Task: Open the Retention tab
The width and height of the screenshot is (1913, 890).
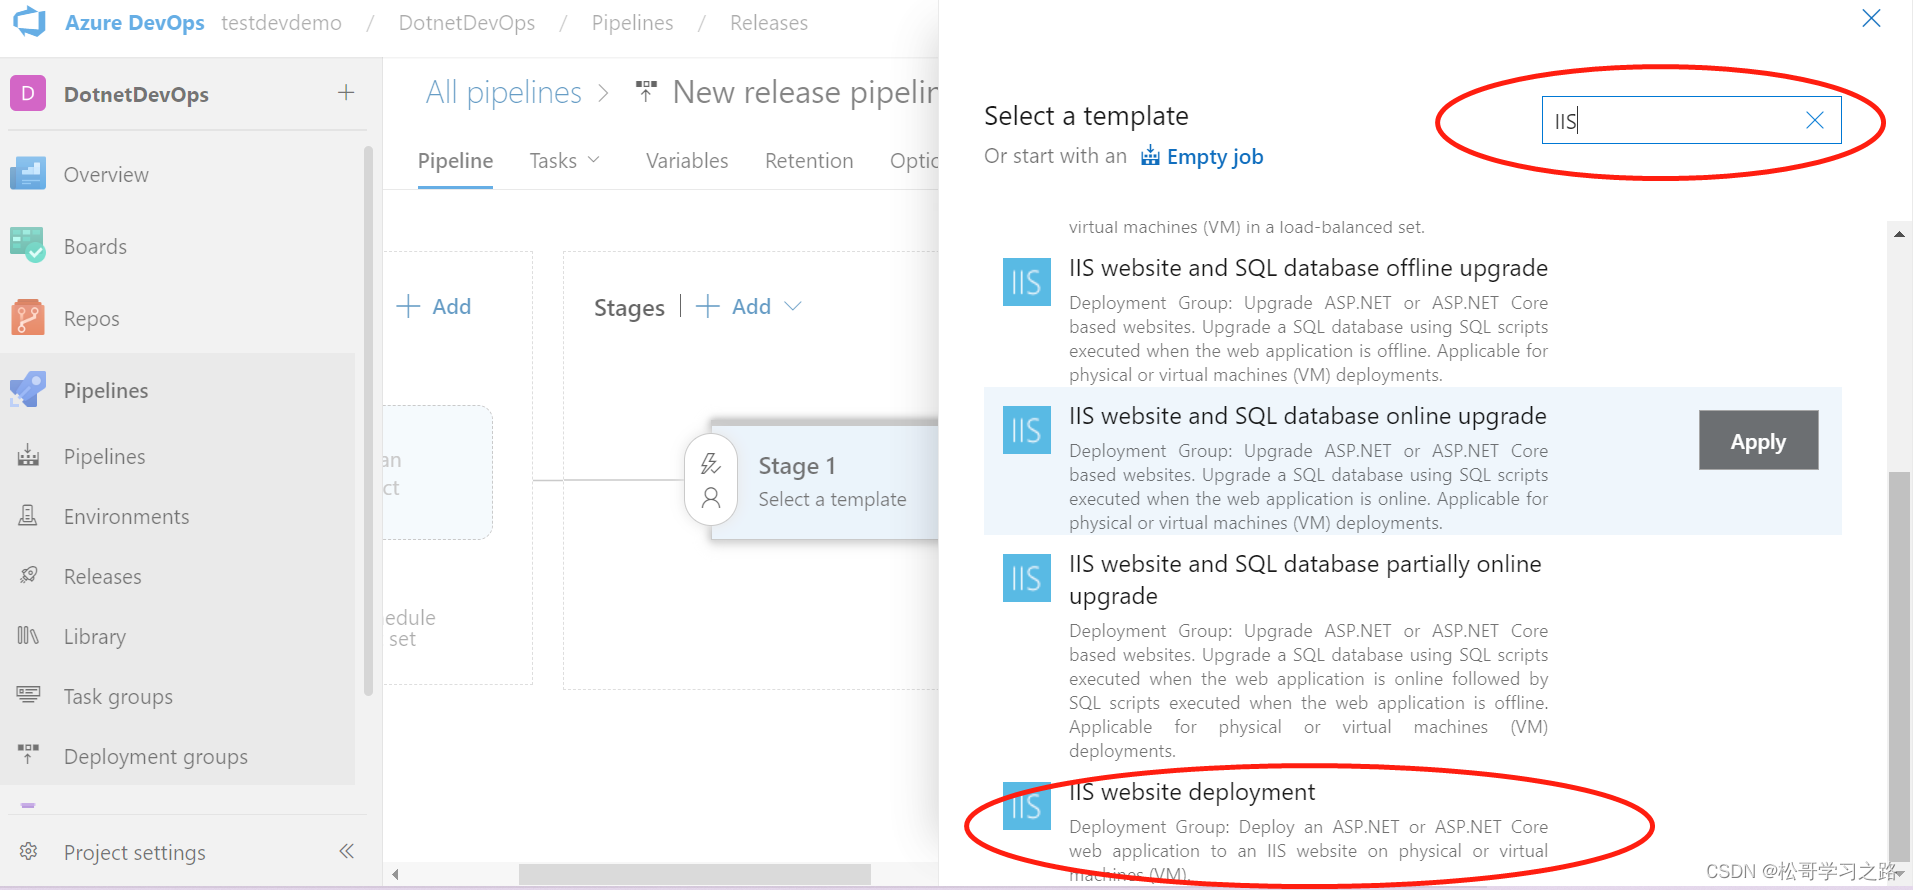Action: (x=809, y=161)
